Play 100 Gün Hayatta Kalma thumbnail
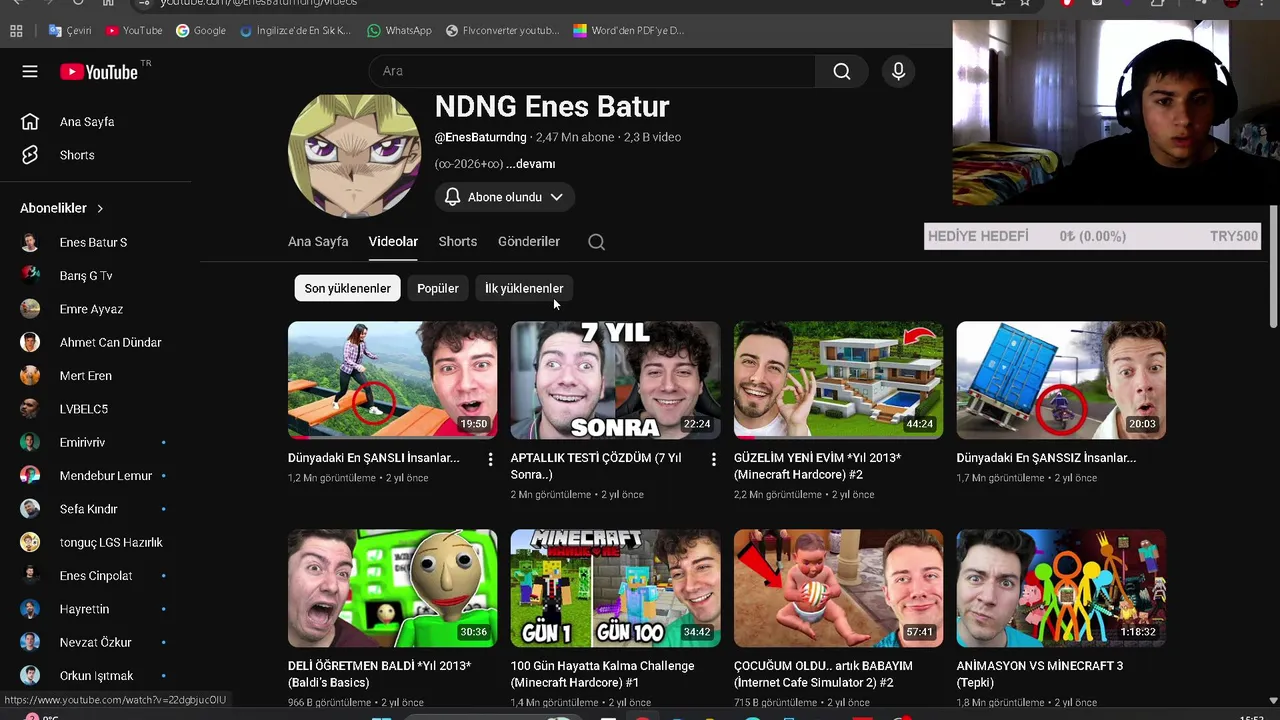 [615, 588]
